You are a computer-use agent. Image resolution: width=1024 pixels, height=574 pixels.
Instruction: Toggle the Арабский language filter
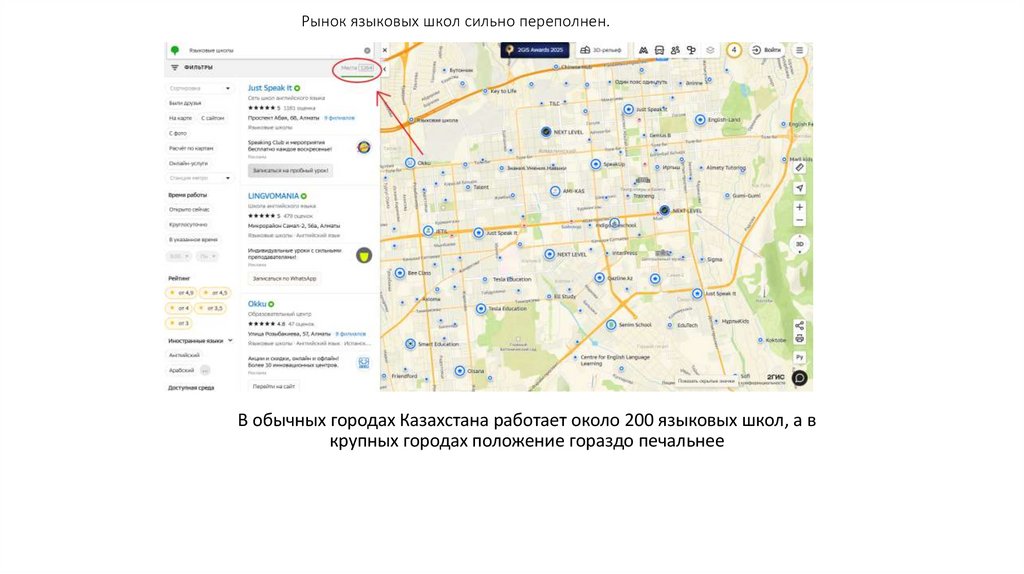pyautogui.click(x=182, y=370)
